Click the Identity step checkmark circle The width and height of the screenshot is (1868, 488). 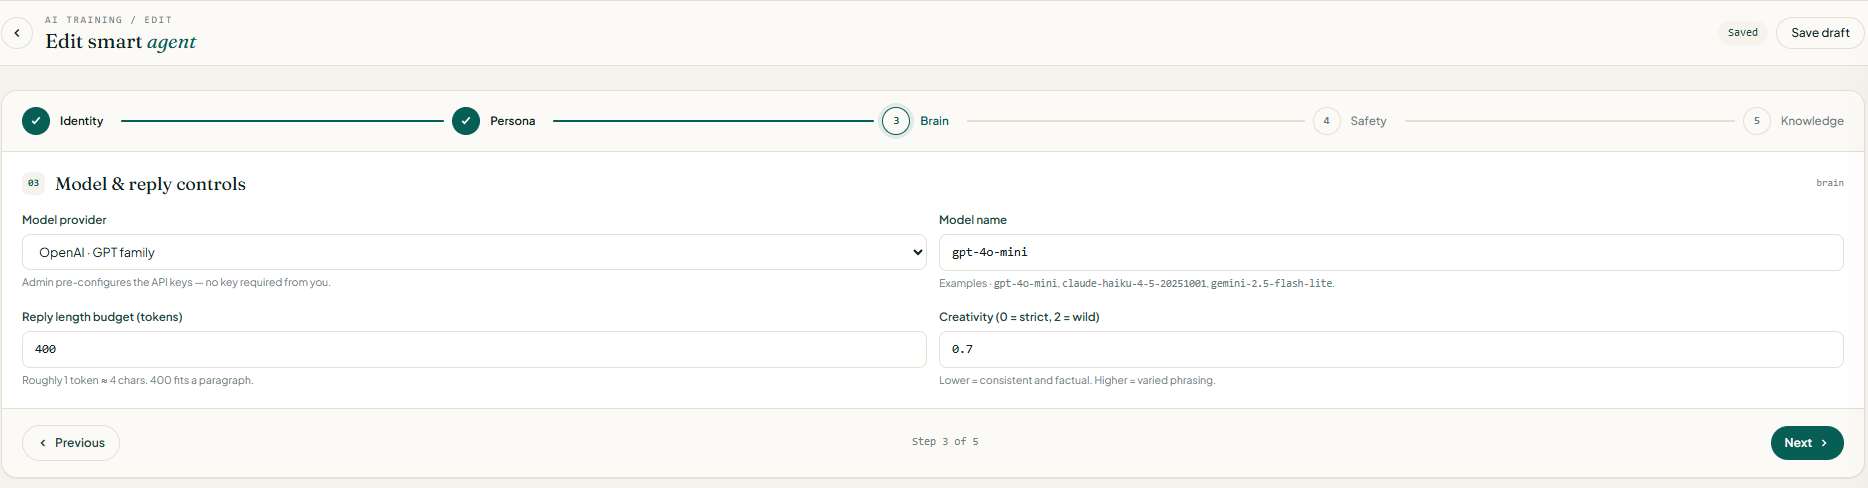[36, 121]
